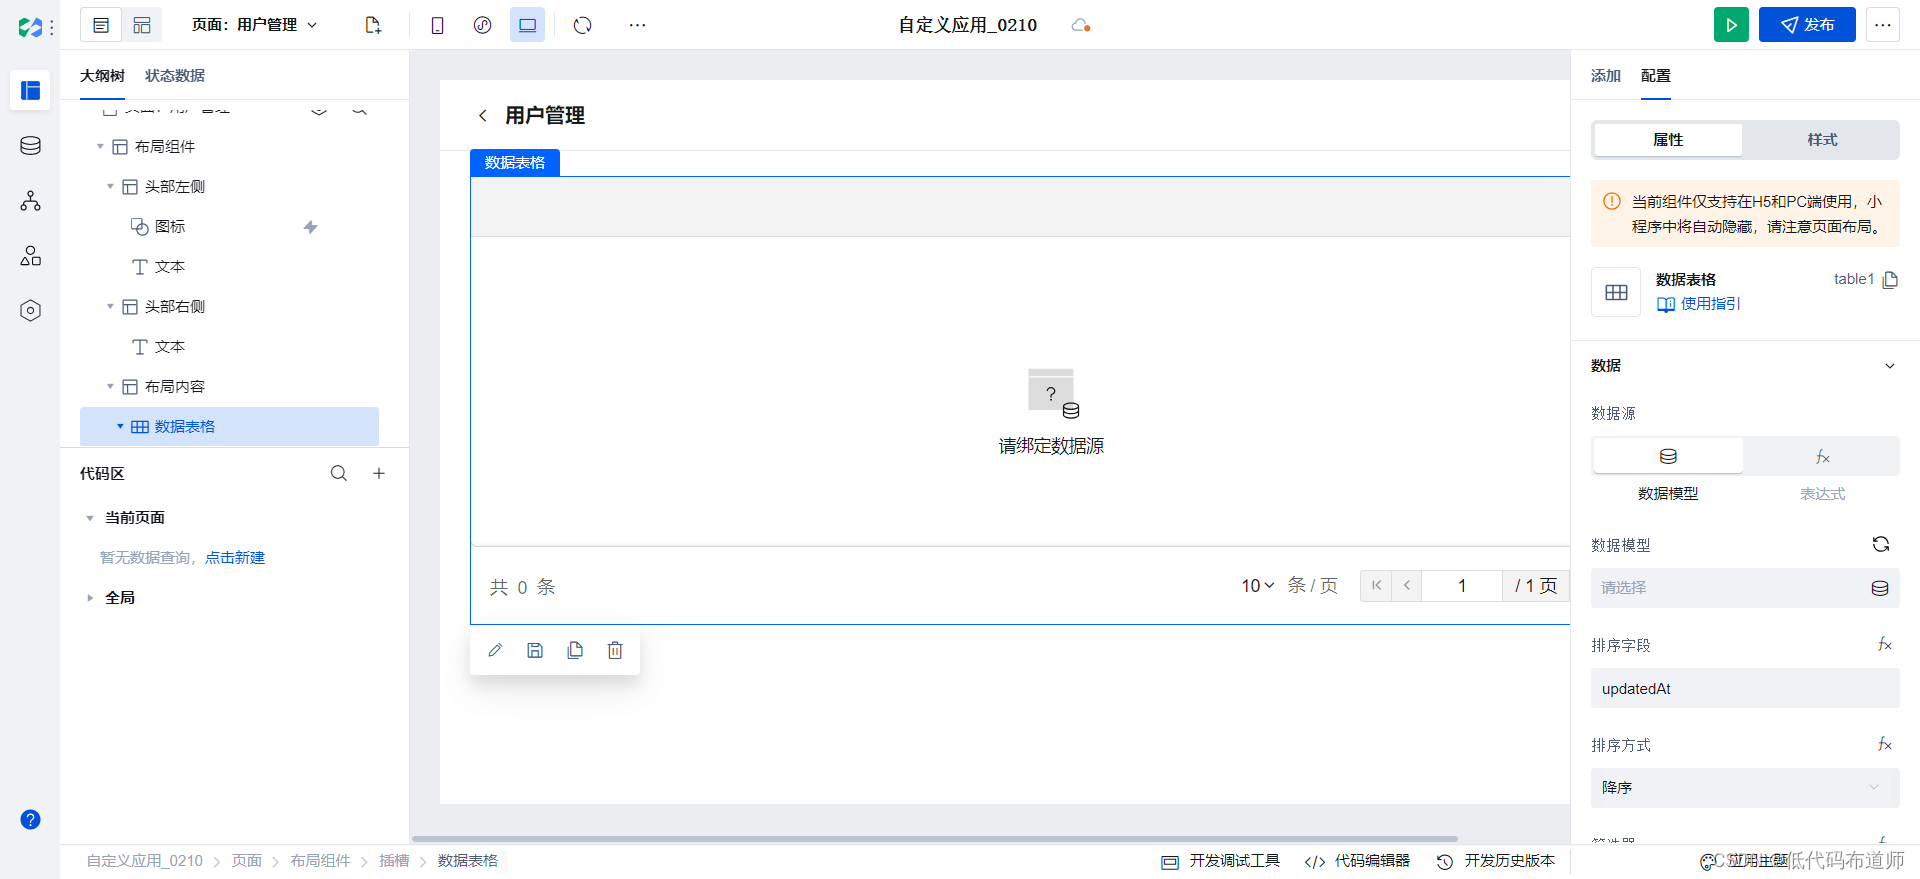Open the page selector 用户管理 dropdown
Screen dimensions: 1920x879
[255, 25]
